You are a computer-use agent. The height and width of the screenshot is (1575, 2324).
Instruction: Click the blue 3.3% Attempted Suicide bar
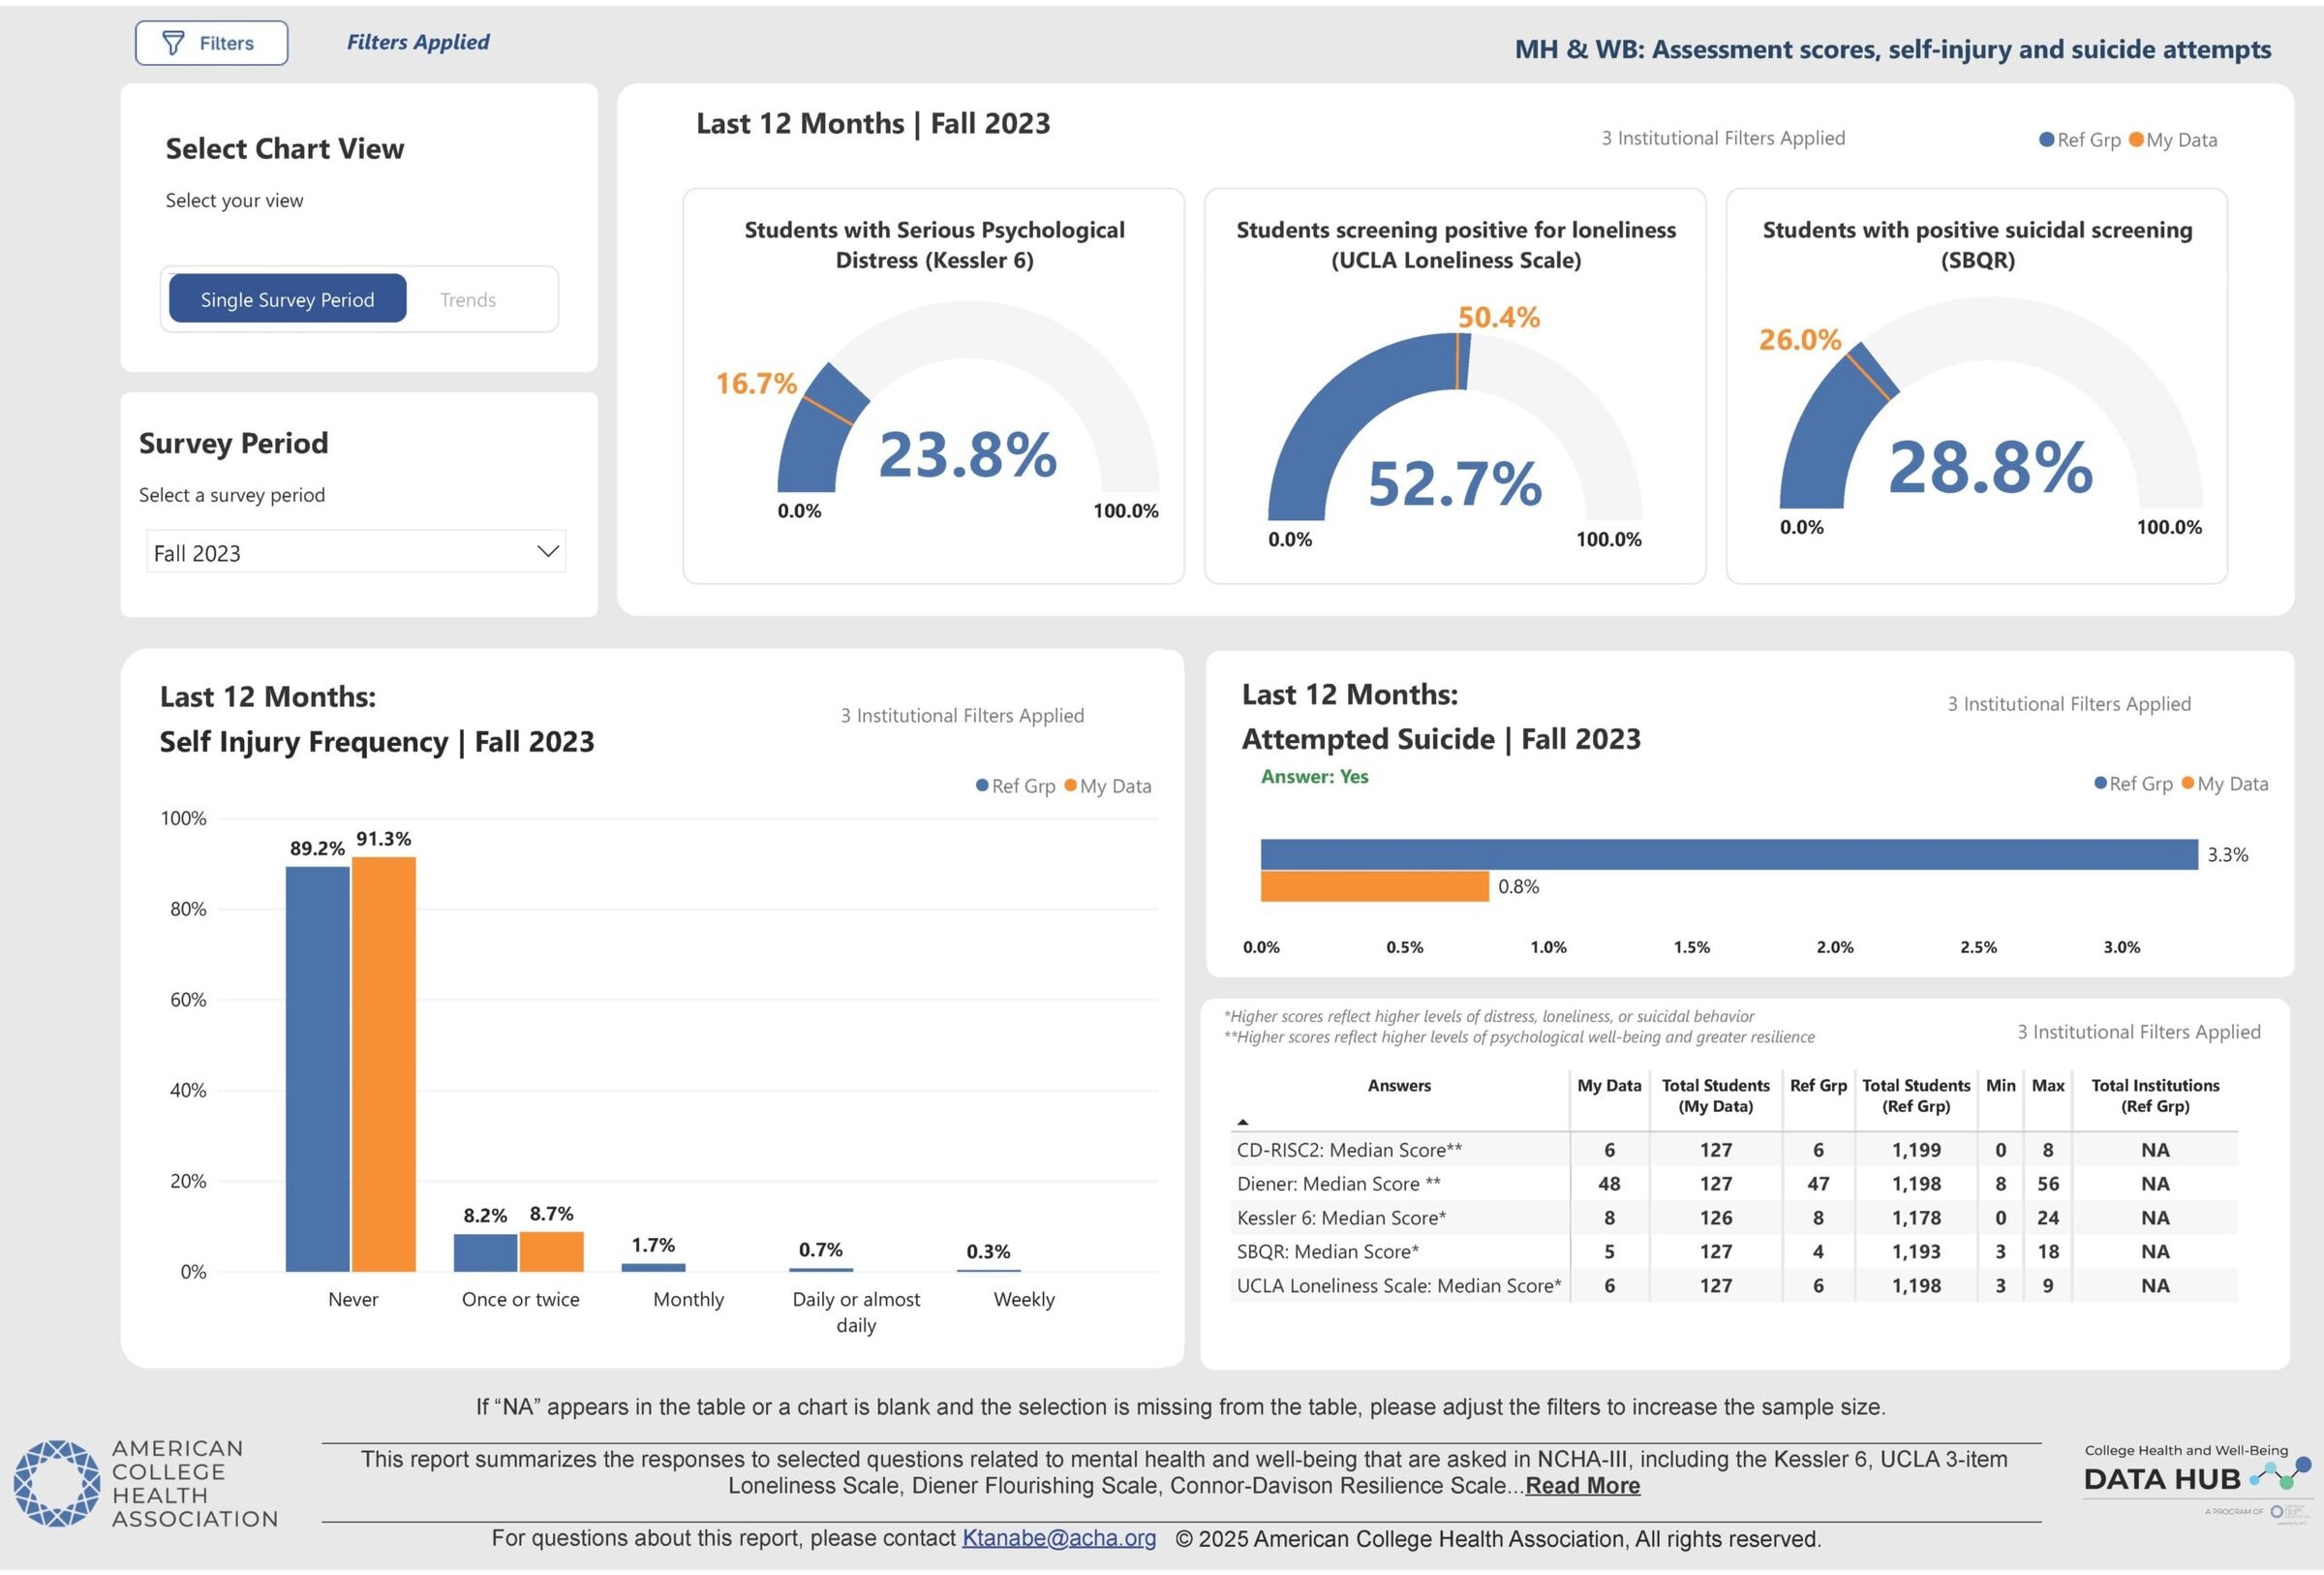click(x=1728, y=855)
